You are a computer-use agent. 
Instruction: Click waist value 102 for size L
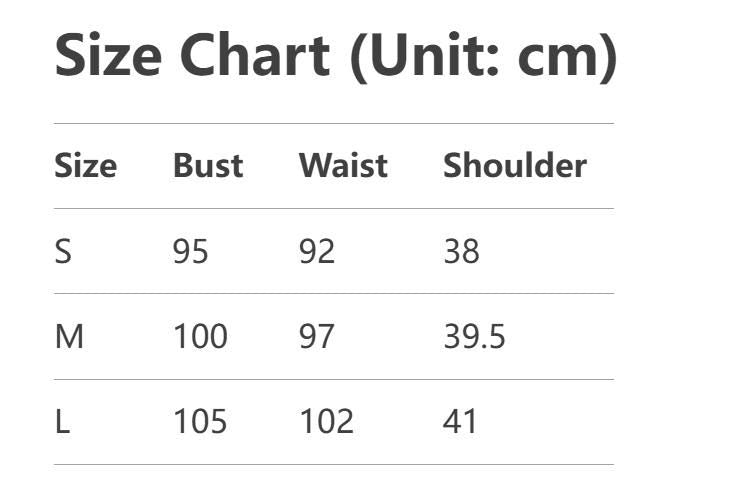point(326,422)
